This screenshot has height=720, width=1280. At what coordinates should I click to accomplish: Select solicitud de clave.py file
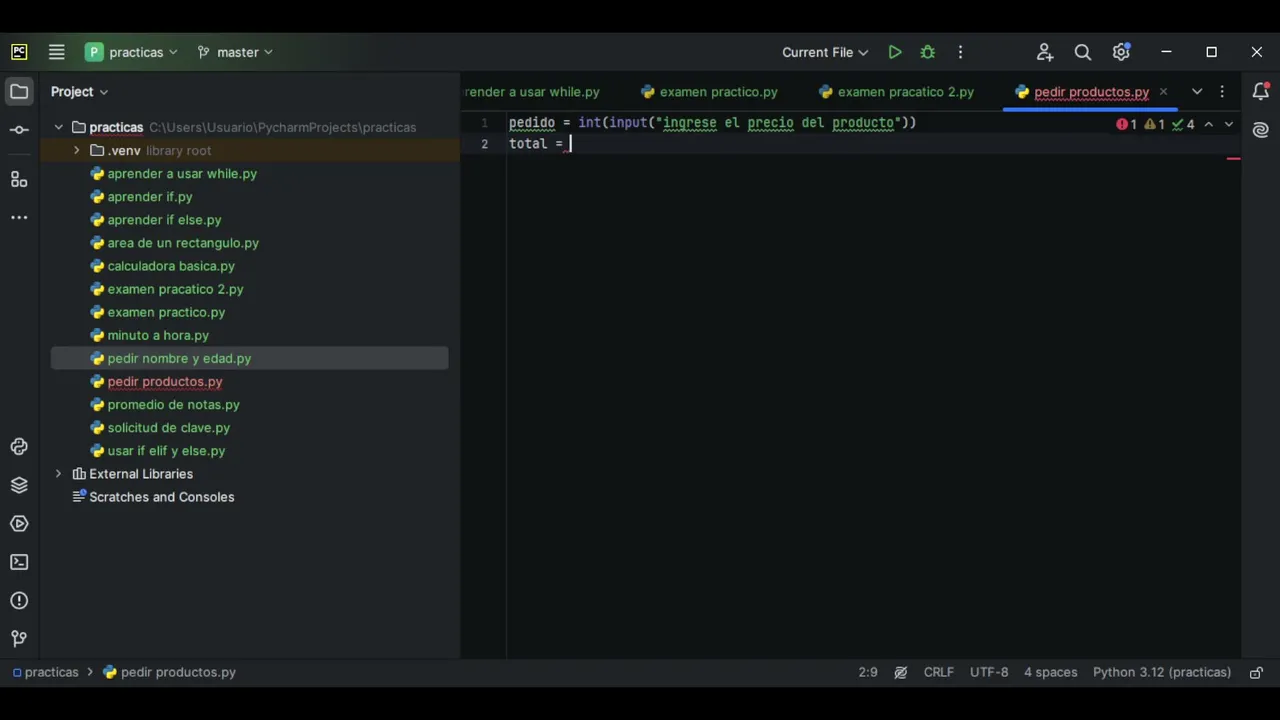click(168, 427)
